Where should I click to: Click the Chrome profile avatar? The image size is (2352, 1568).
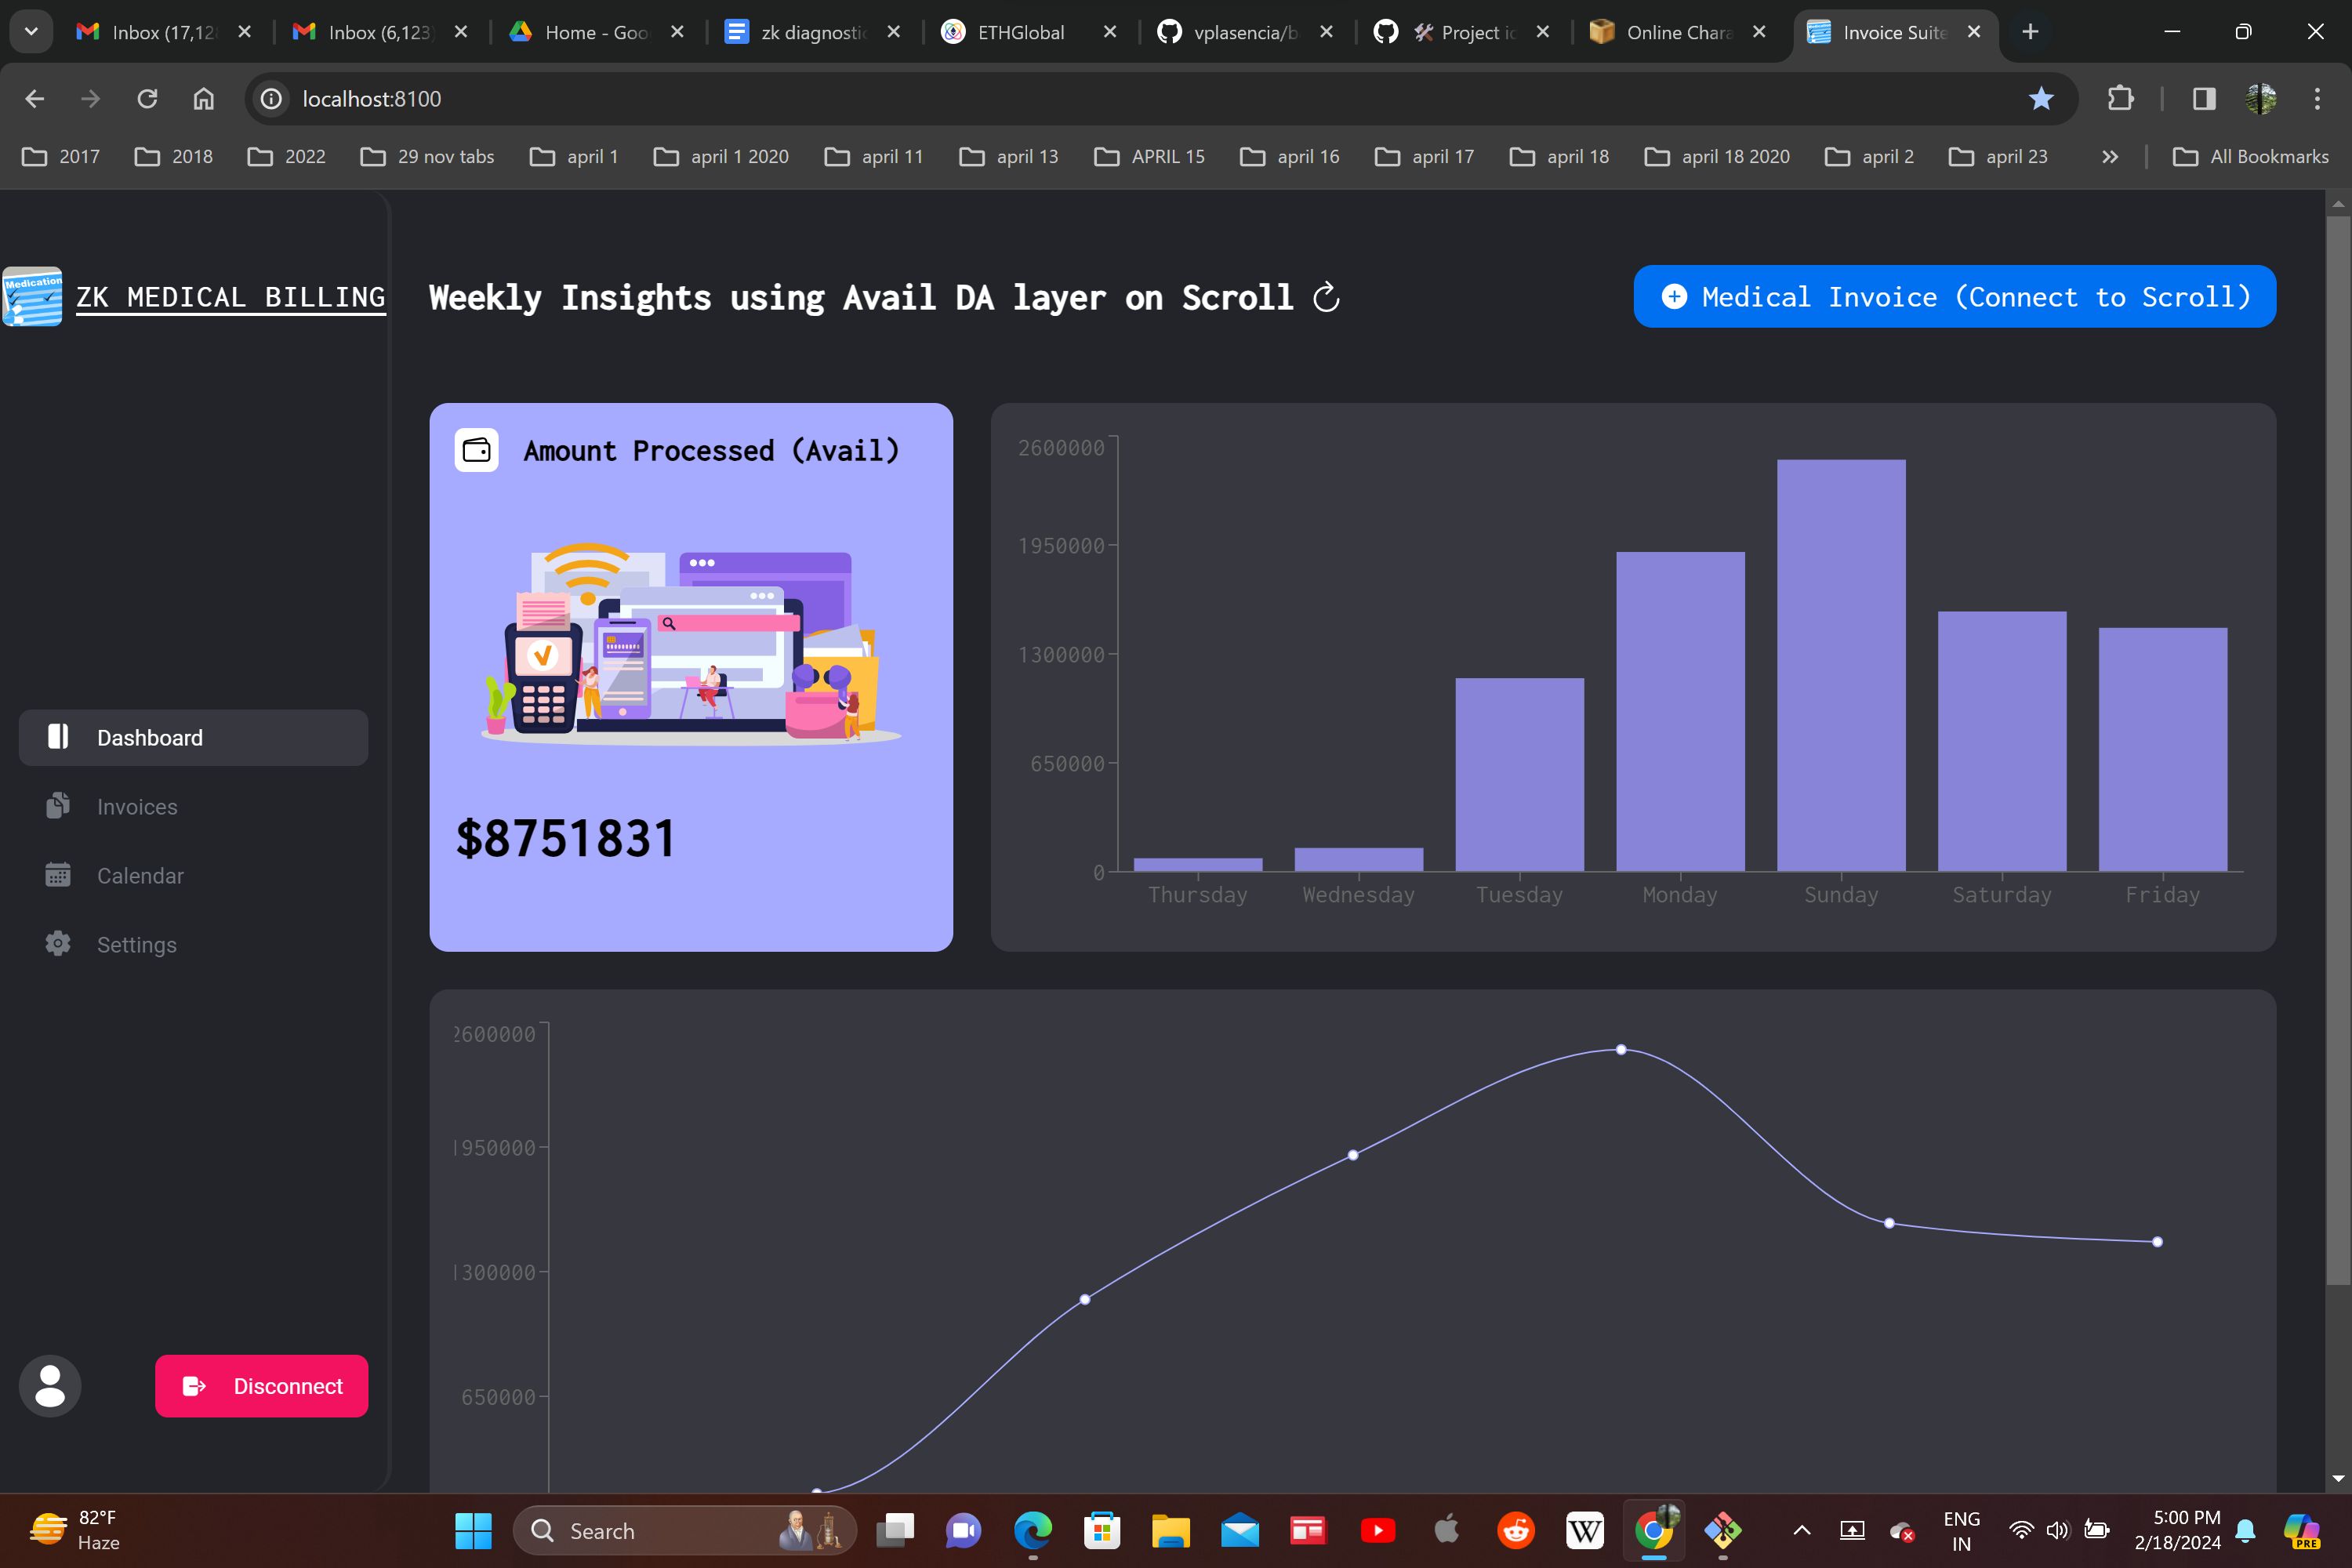point(2261,99)
